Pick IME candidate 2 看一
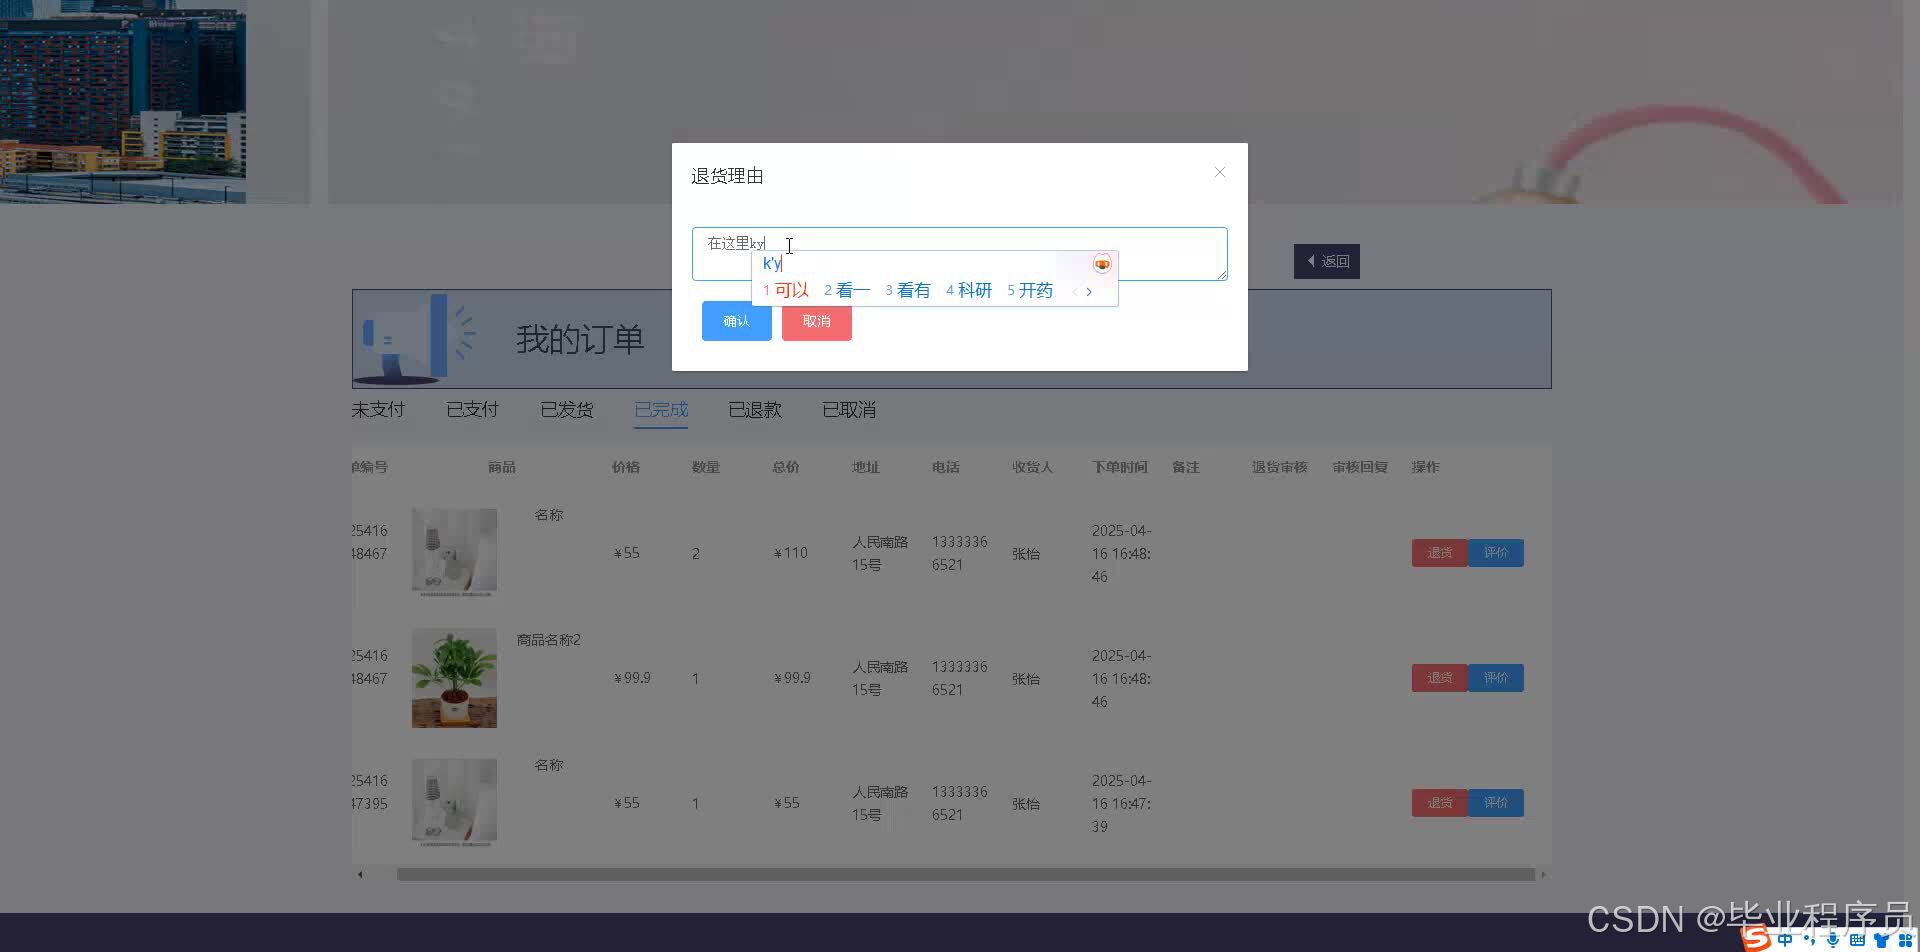This screenshot has height=952, width=1920. point(847,290)
